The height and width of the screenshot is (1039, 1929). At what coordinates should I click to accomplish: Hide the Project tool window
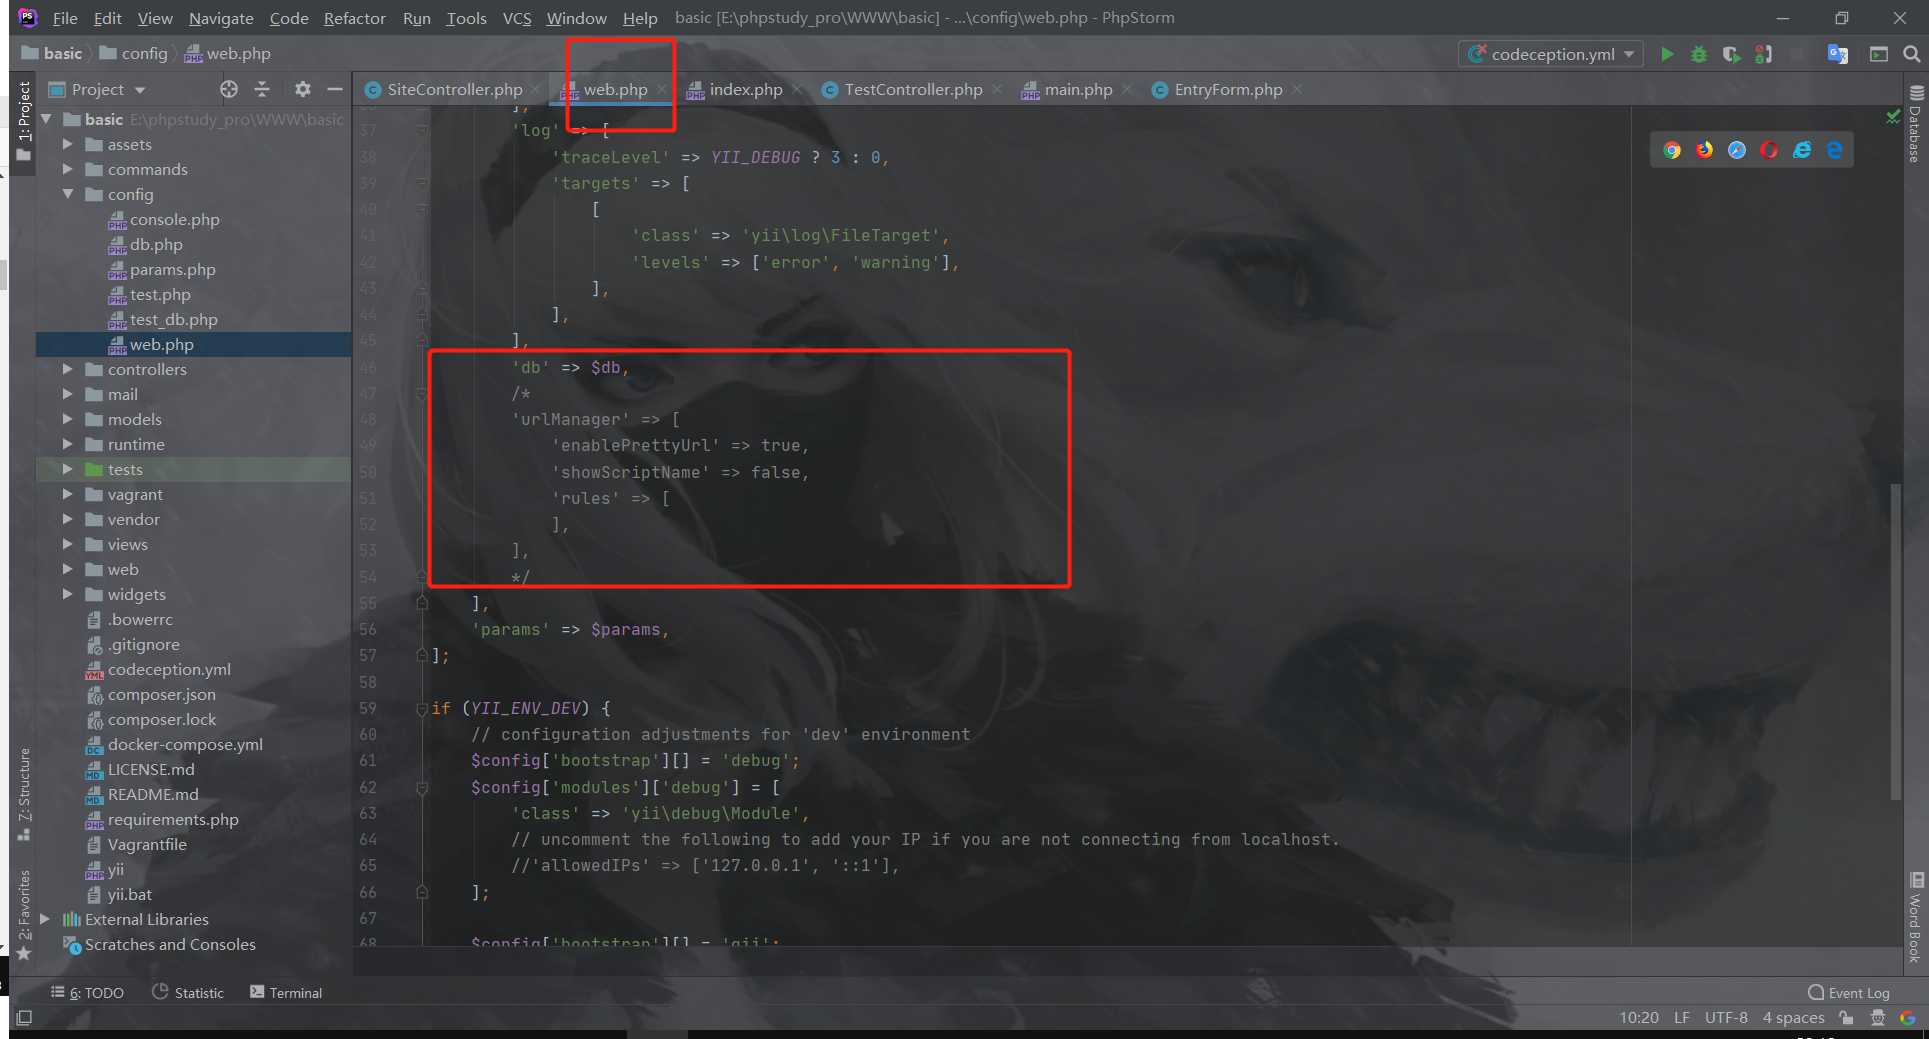pyautogui.click(x=335, y=89)
